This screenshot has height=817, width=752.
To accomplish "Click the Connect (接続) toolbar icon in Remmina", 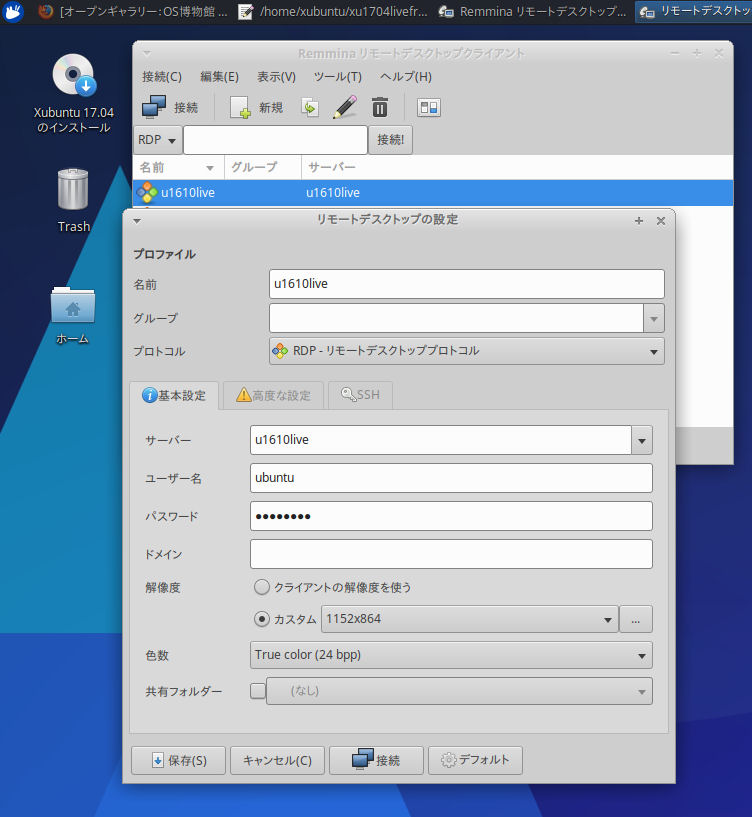I will (x=170, y=107).
